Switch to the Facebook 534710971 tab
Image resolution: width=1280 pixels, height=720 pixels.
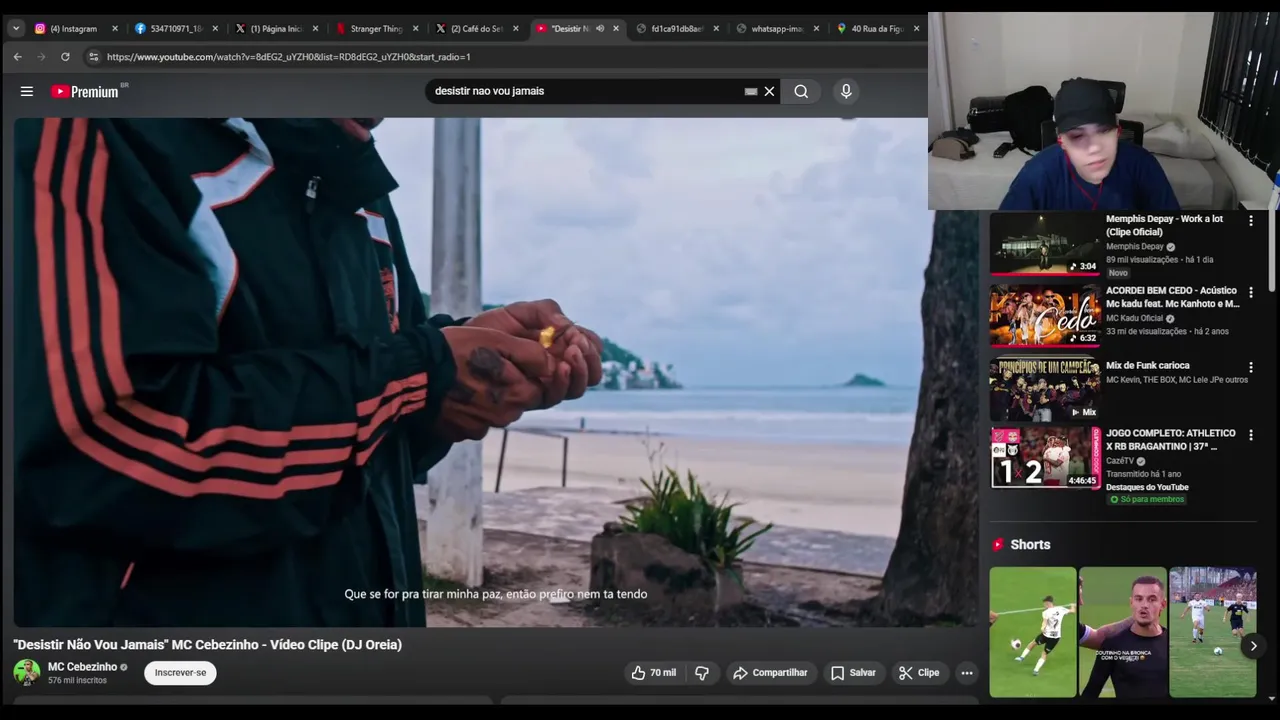tap(176, 29)
